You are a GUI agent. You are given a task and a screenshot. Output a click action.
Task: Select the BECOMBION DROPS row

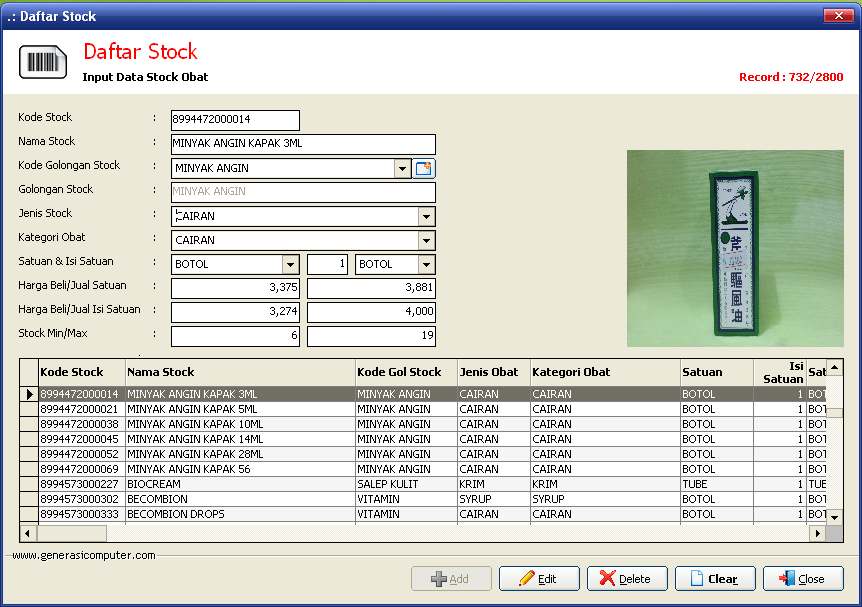pyautogui.click(x=240, y=514)
